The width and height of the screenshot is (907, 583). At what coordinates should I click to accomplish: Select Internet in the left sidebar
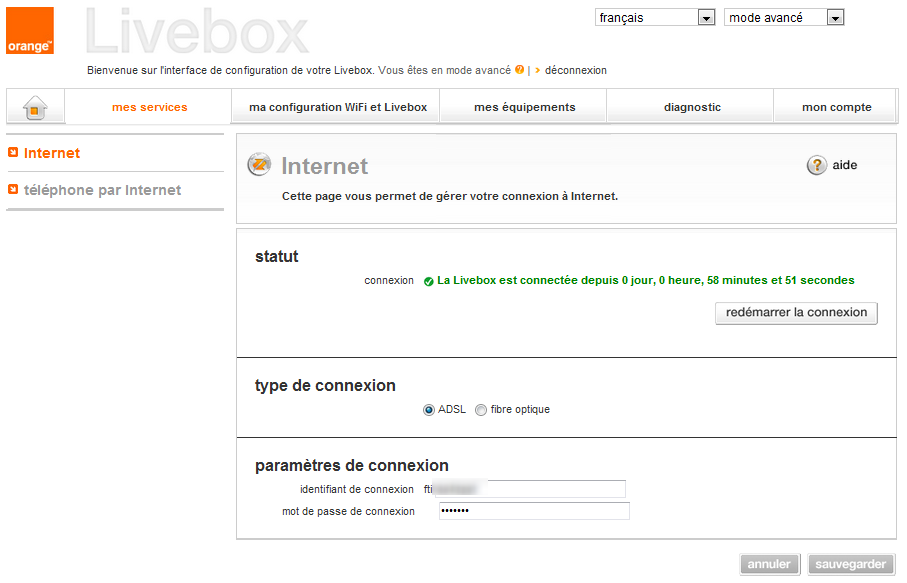click(x=51, y=153)
